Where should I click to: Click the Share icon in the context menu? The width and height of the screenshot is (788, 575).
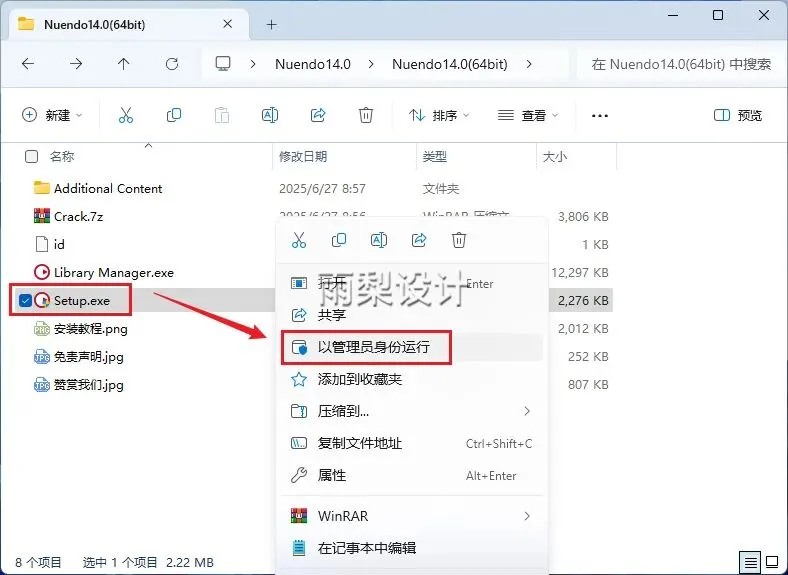coord(419,240)
